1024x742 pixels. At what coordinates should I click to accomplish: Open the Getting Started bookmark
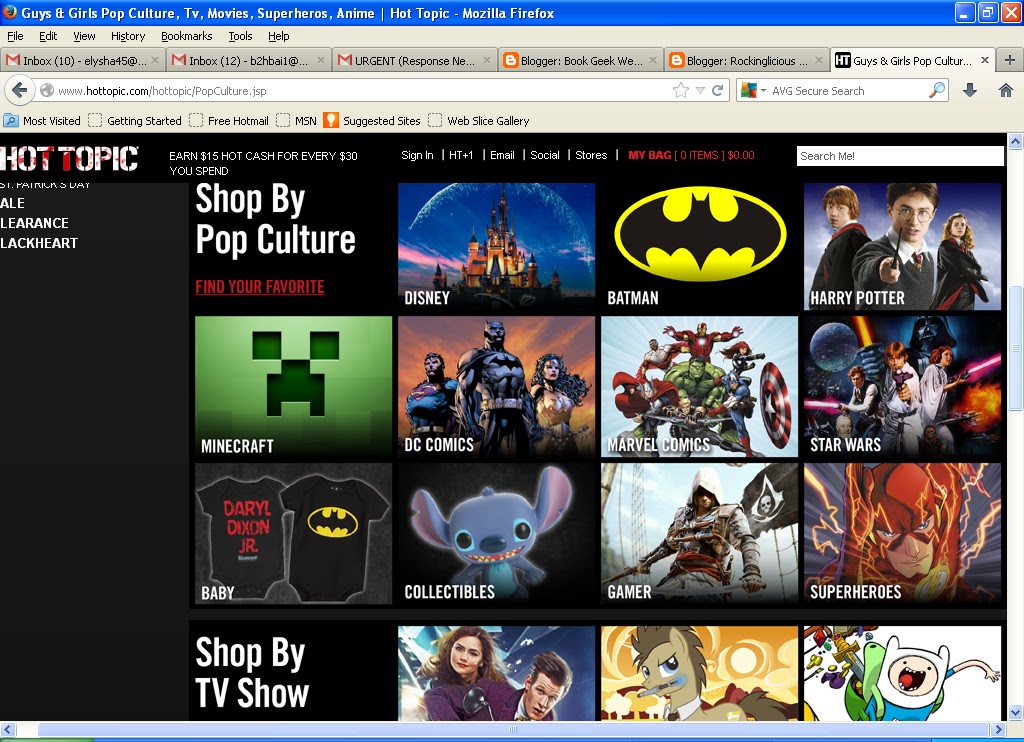[135, 121]
